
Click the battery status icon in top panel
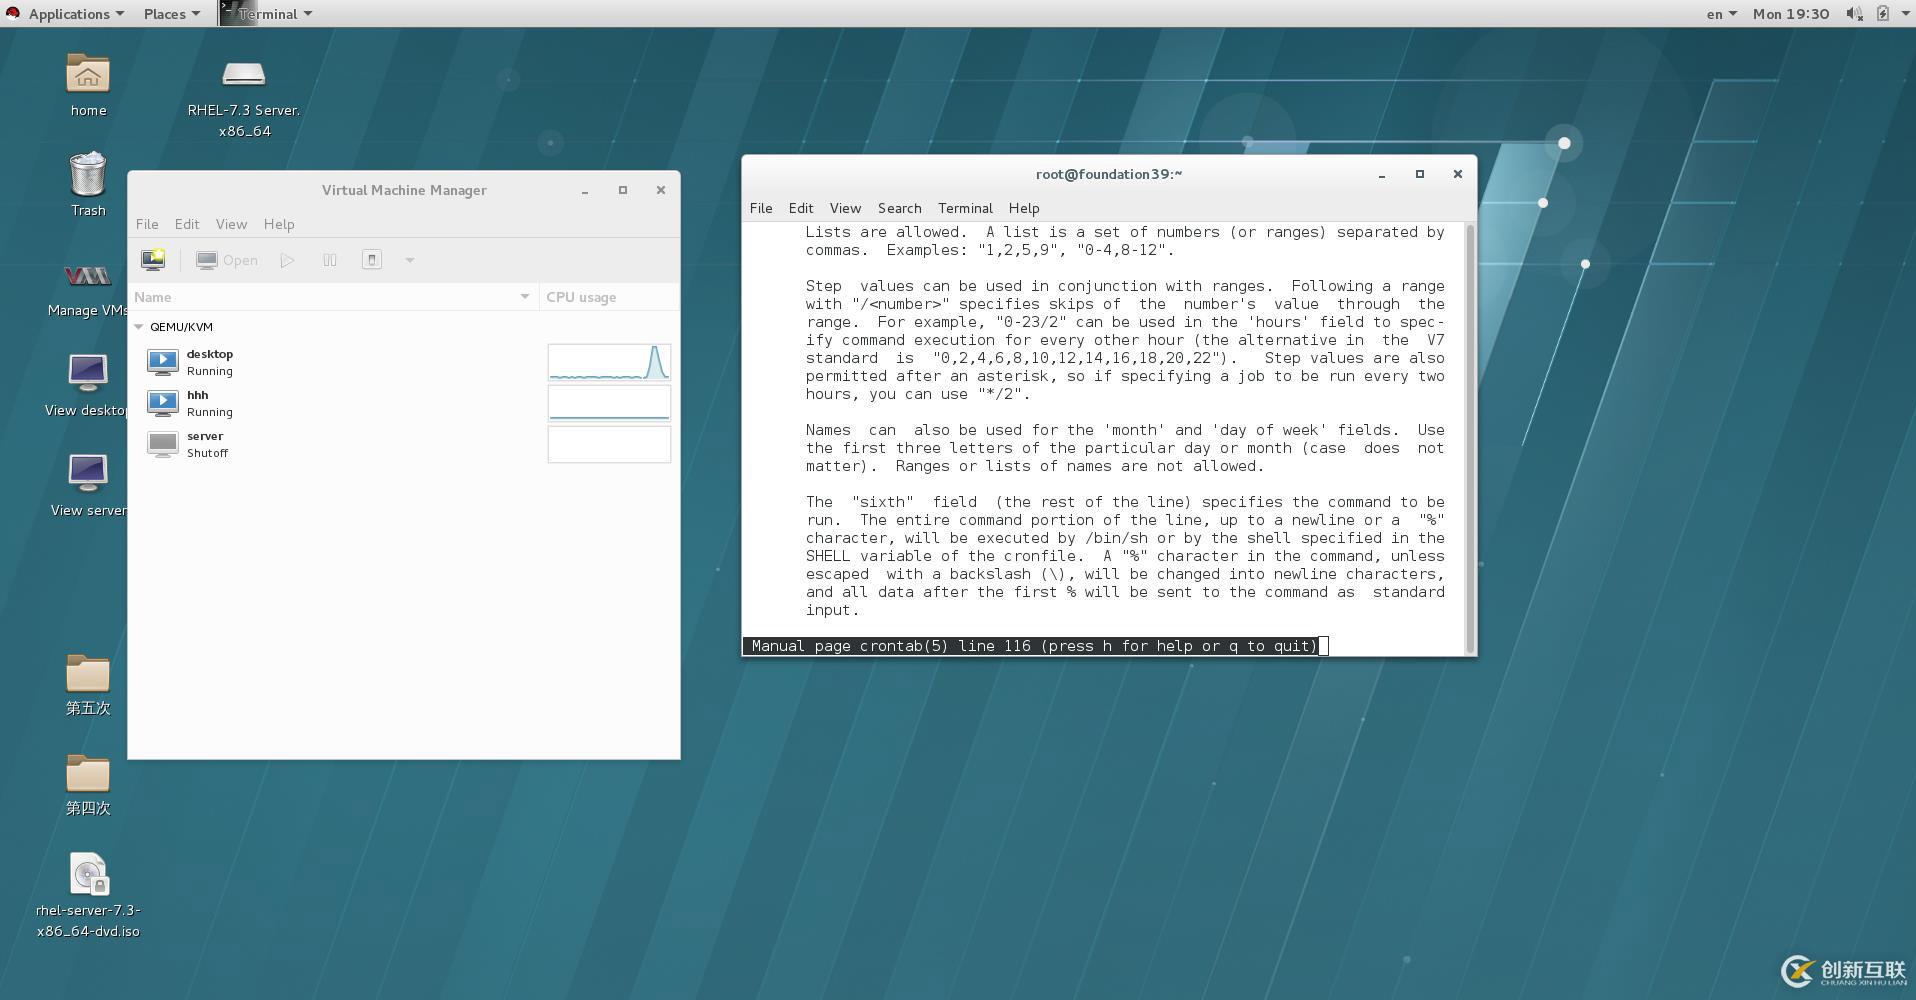pyautogui.click(x=1882, y=14)
